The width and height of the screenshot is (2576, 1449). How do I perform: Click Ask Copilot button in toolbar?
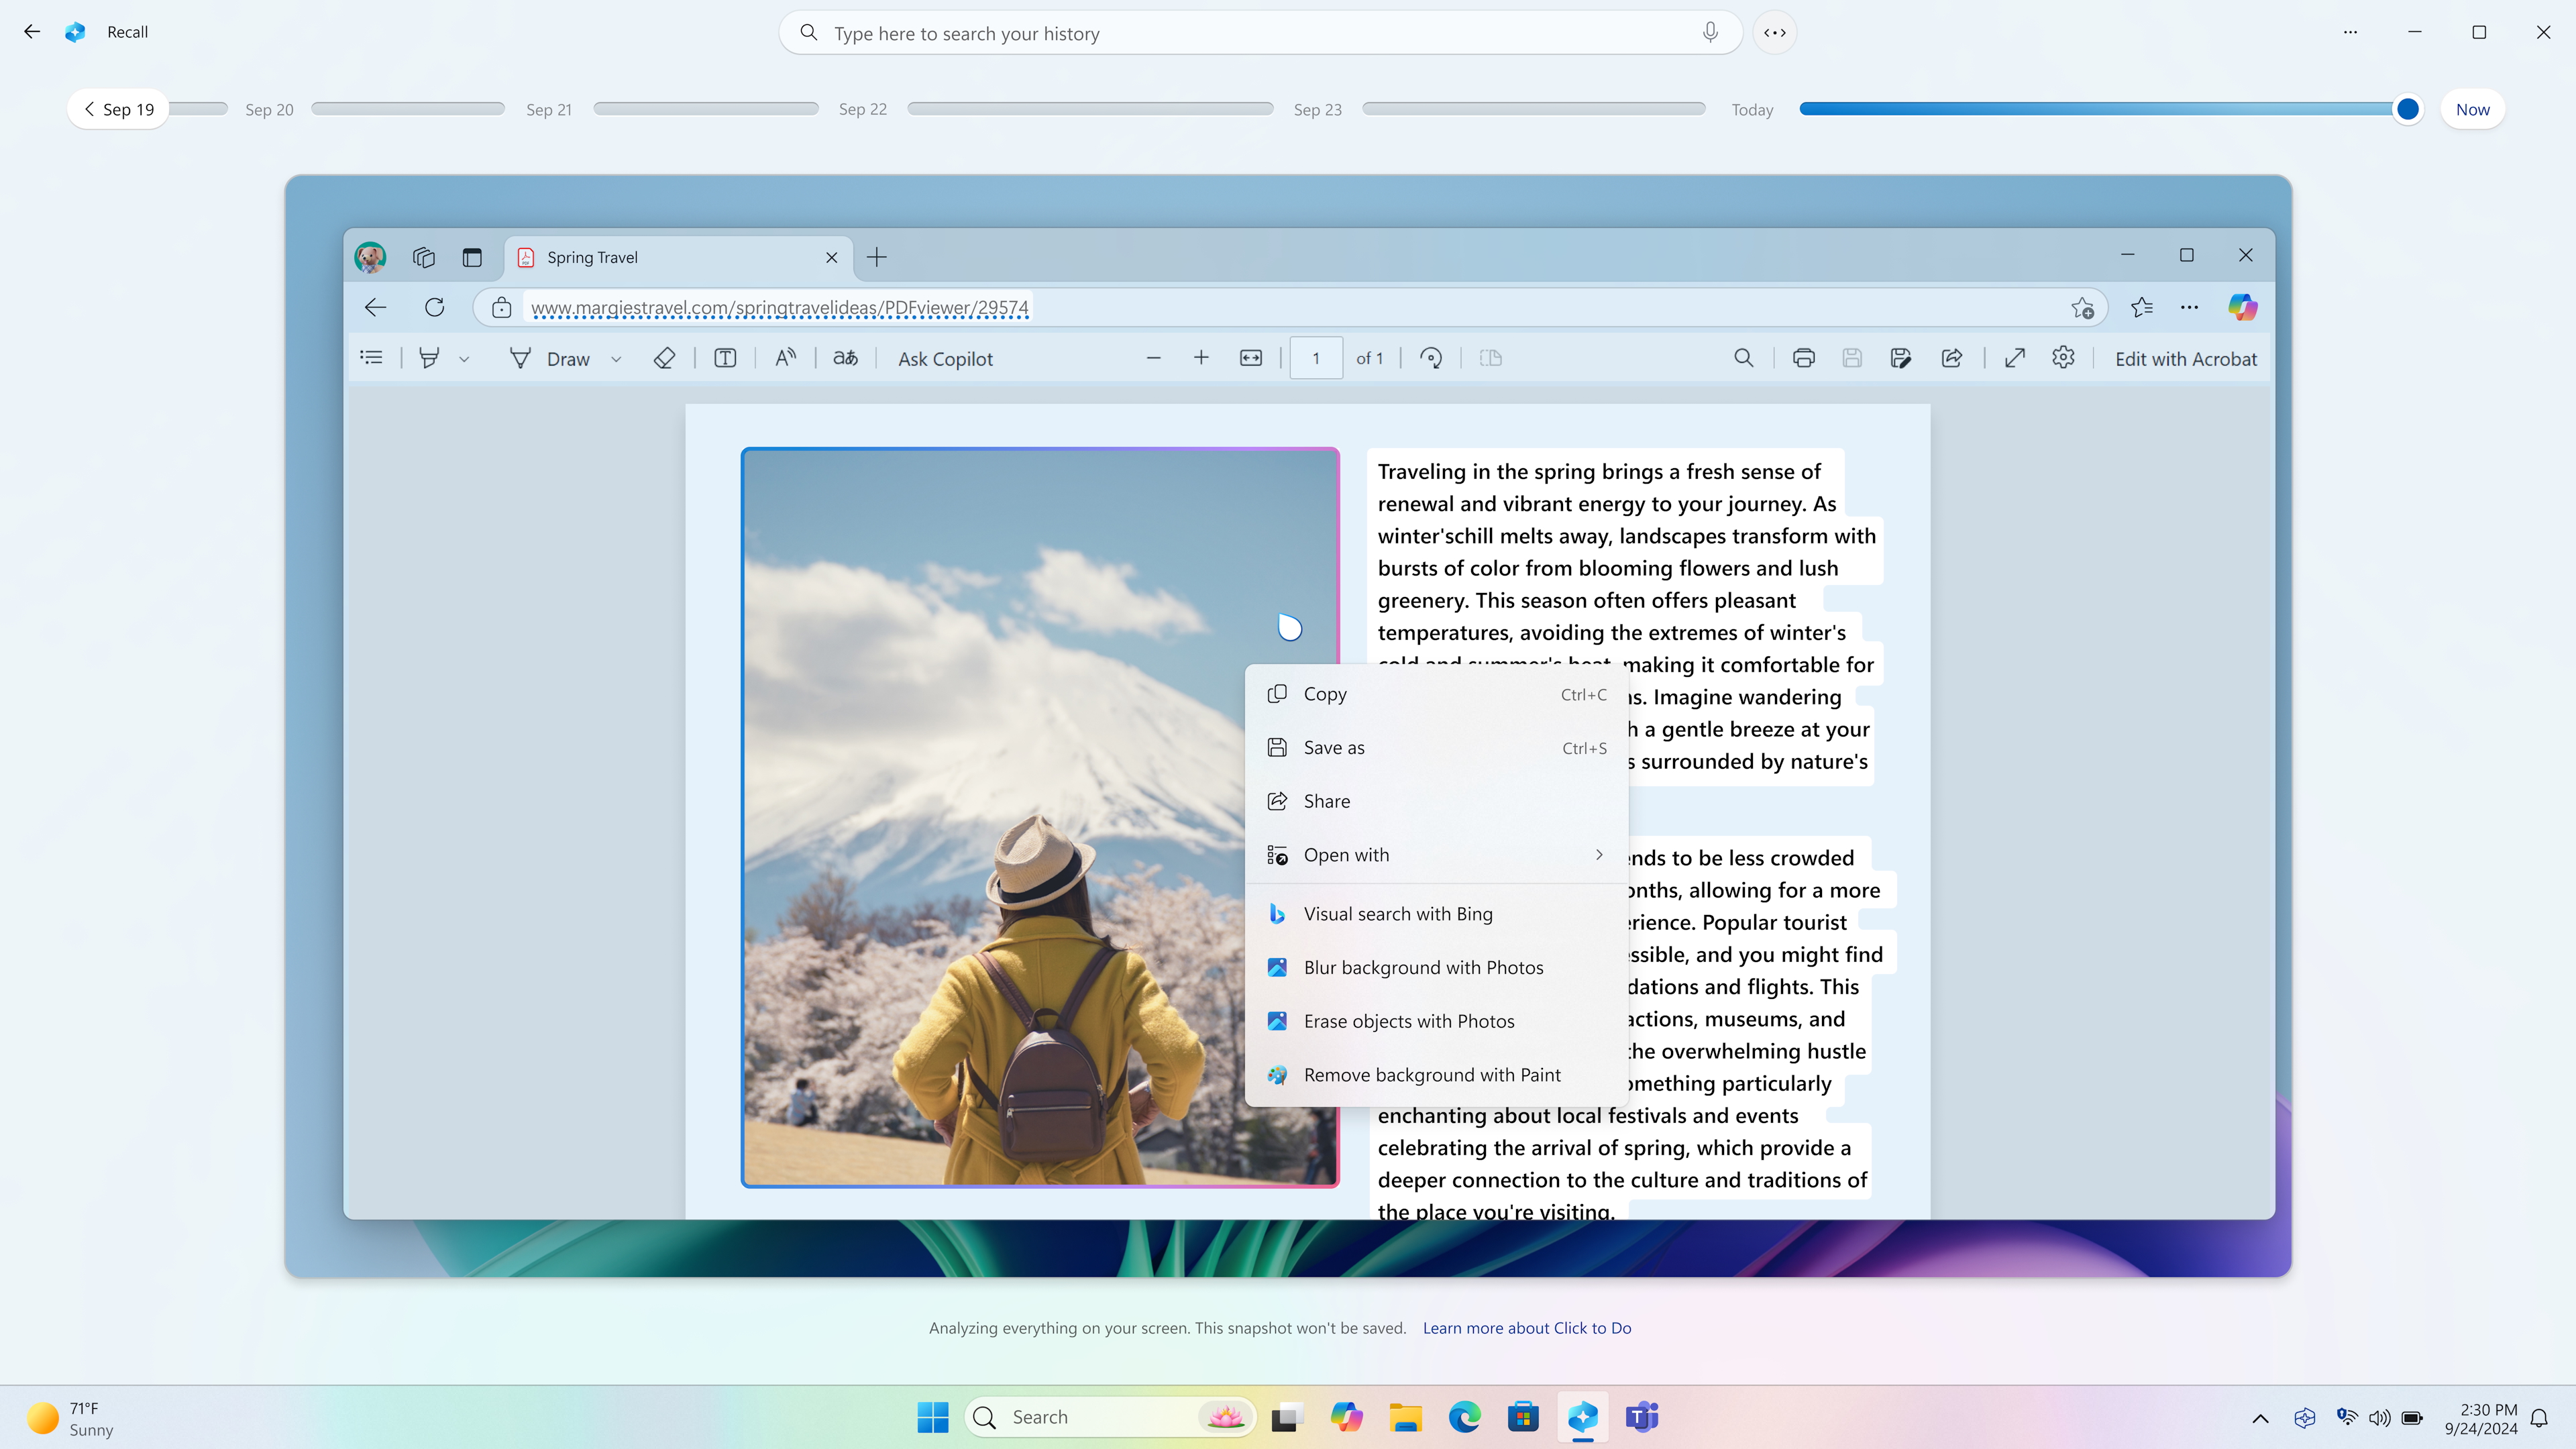(945, 359)
